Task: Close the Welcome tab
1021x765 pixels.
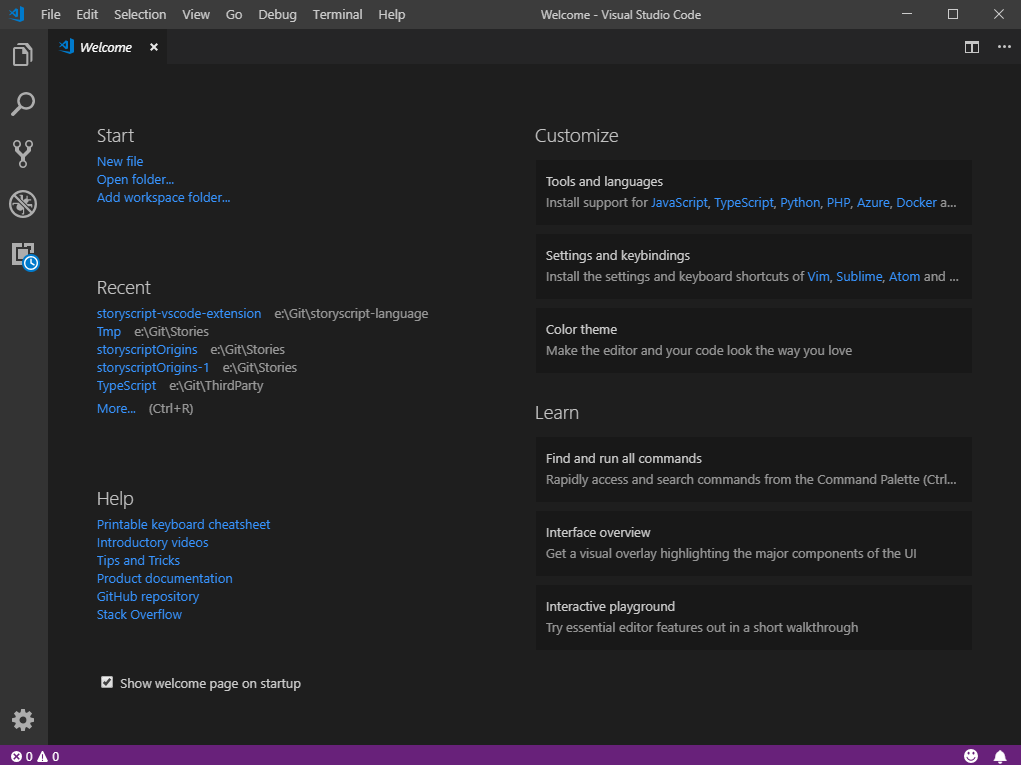Action: coord(154,47)
